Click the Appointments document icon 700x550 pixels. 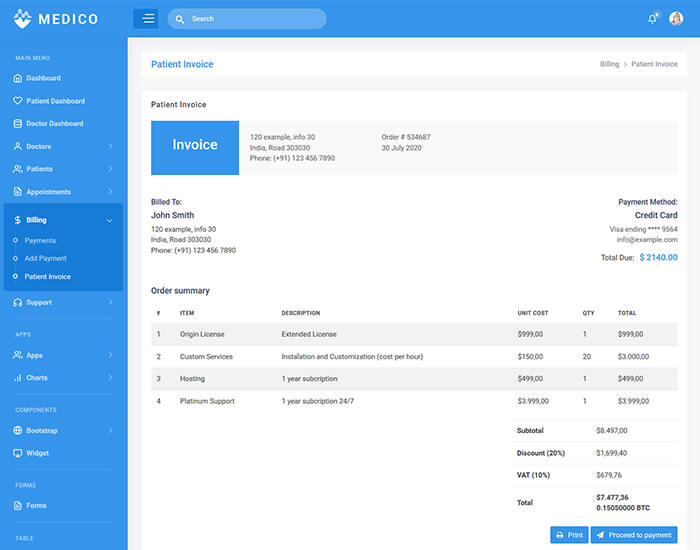point(17,192)
